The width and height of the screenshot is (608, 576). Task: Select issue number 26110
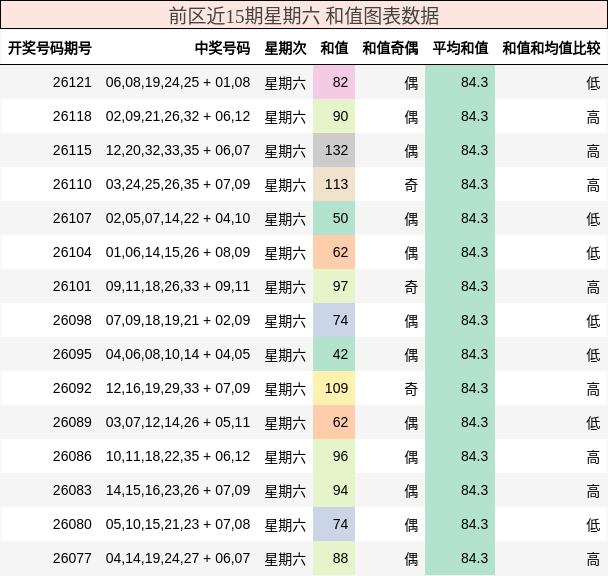point(72,184)
